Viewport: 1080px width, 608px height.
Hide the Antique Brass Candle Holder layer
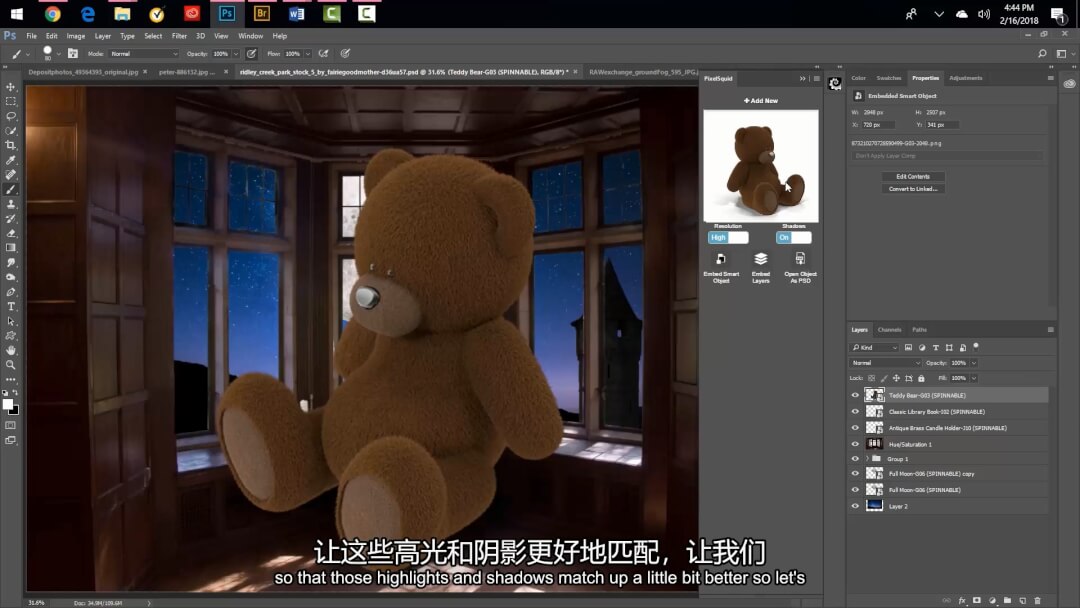pos(855,428)
